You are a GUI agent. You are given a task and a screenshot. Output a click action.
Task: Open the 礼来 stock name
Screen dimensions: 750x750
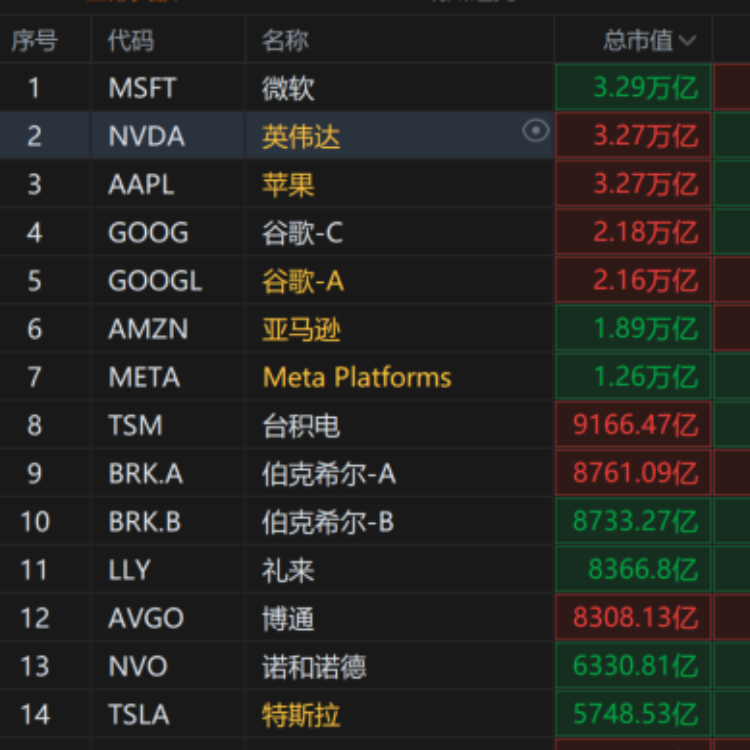pos(288,570)
